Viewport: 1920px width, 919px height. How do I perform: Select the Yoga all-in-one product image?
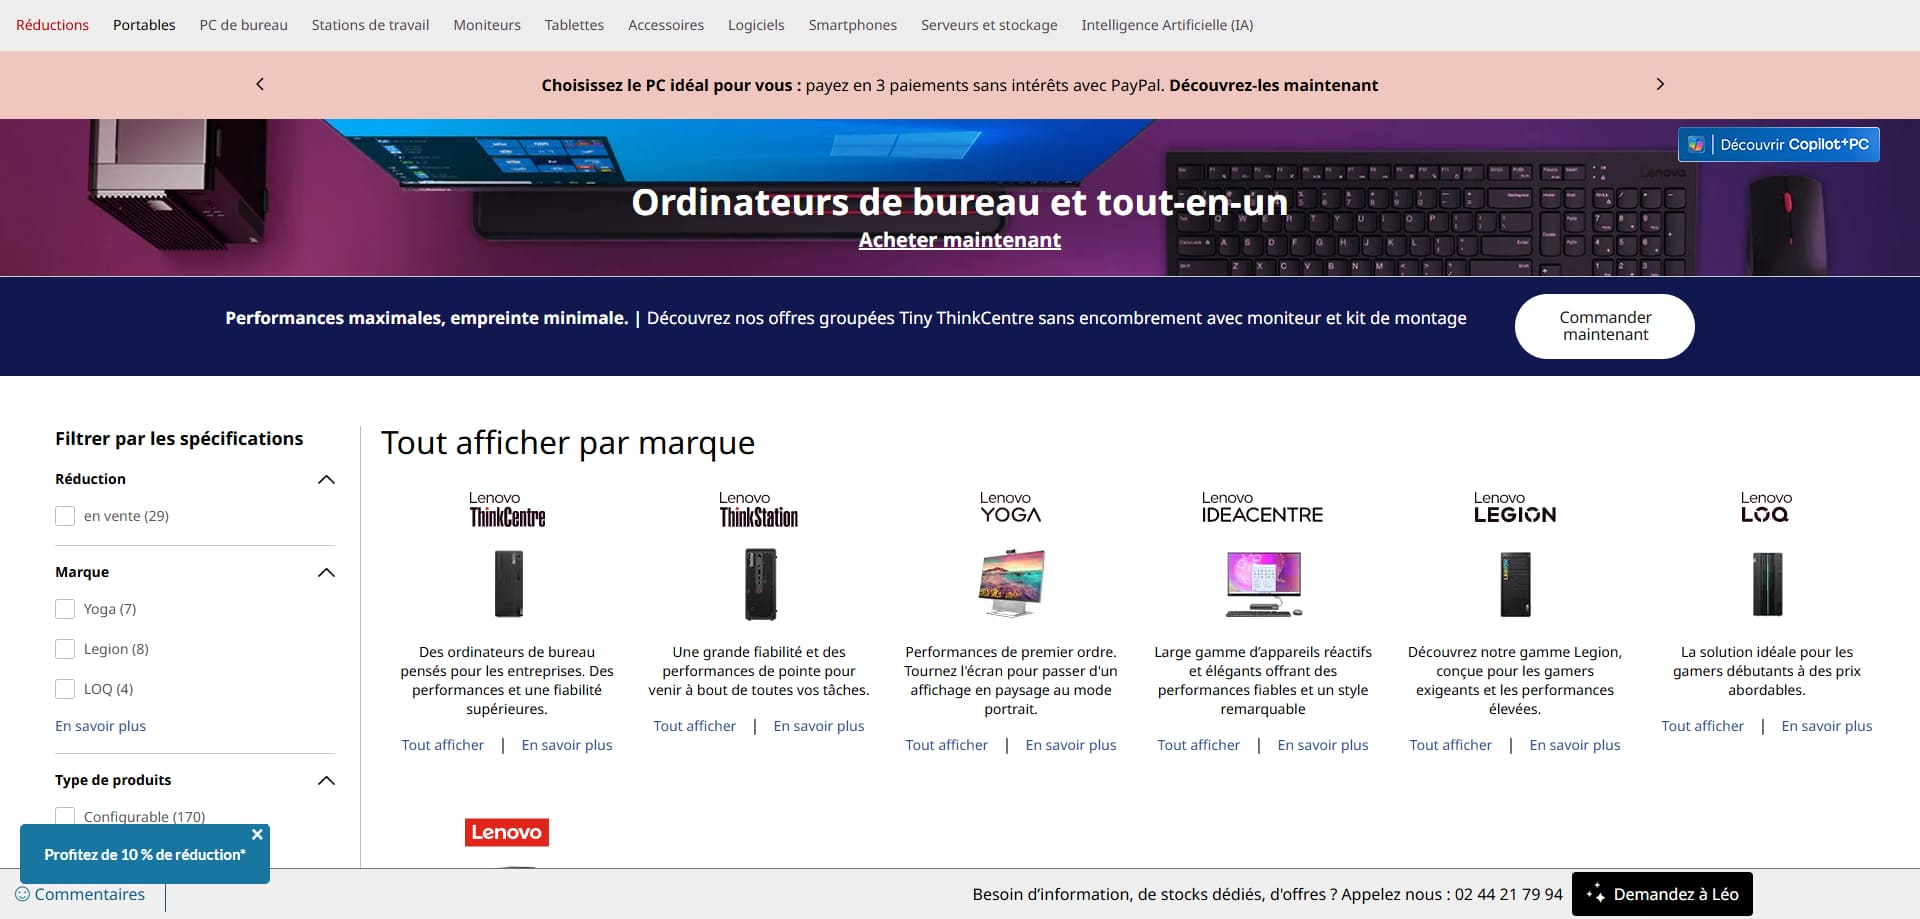coord(1011,583)
